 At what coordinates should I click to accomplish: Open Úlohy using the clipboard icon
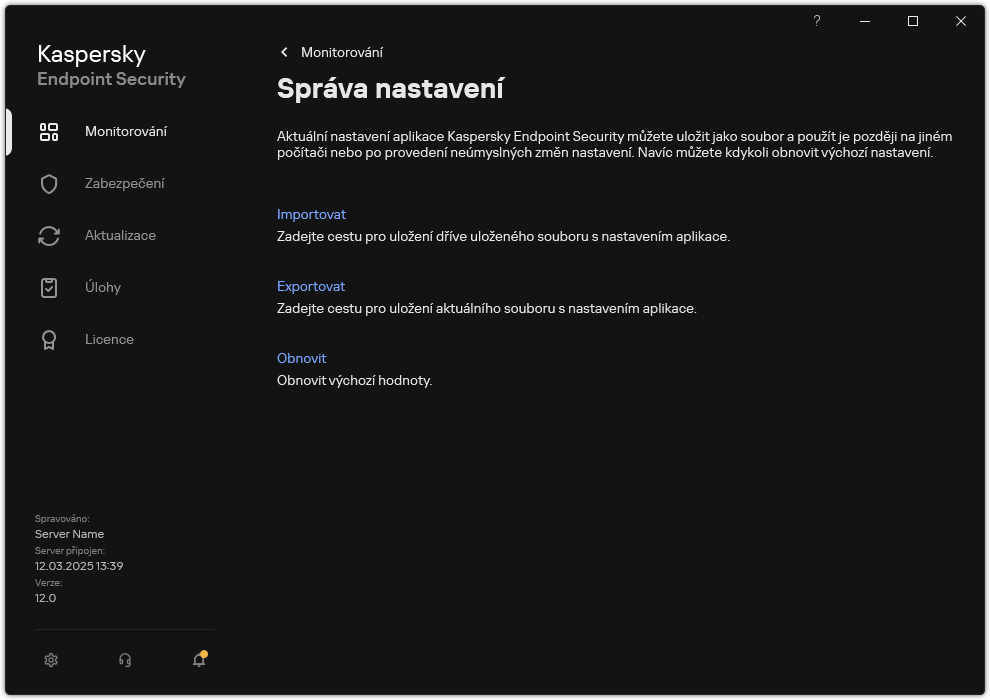click(x=49, y=287)
